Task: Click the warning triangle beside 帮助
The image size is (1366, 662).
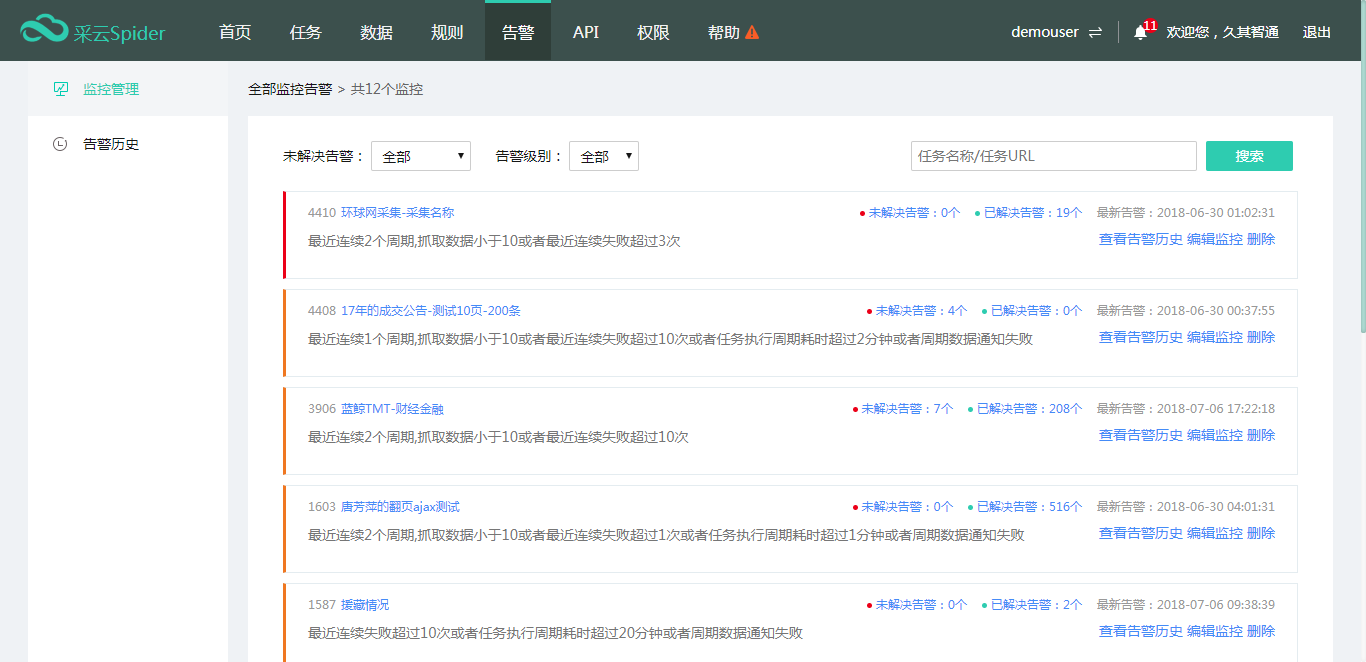Action: point(752,32)
